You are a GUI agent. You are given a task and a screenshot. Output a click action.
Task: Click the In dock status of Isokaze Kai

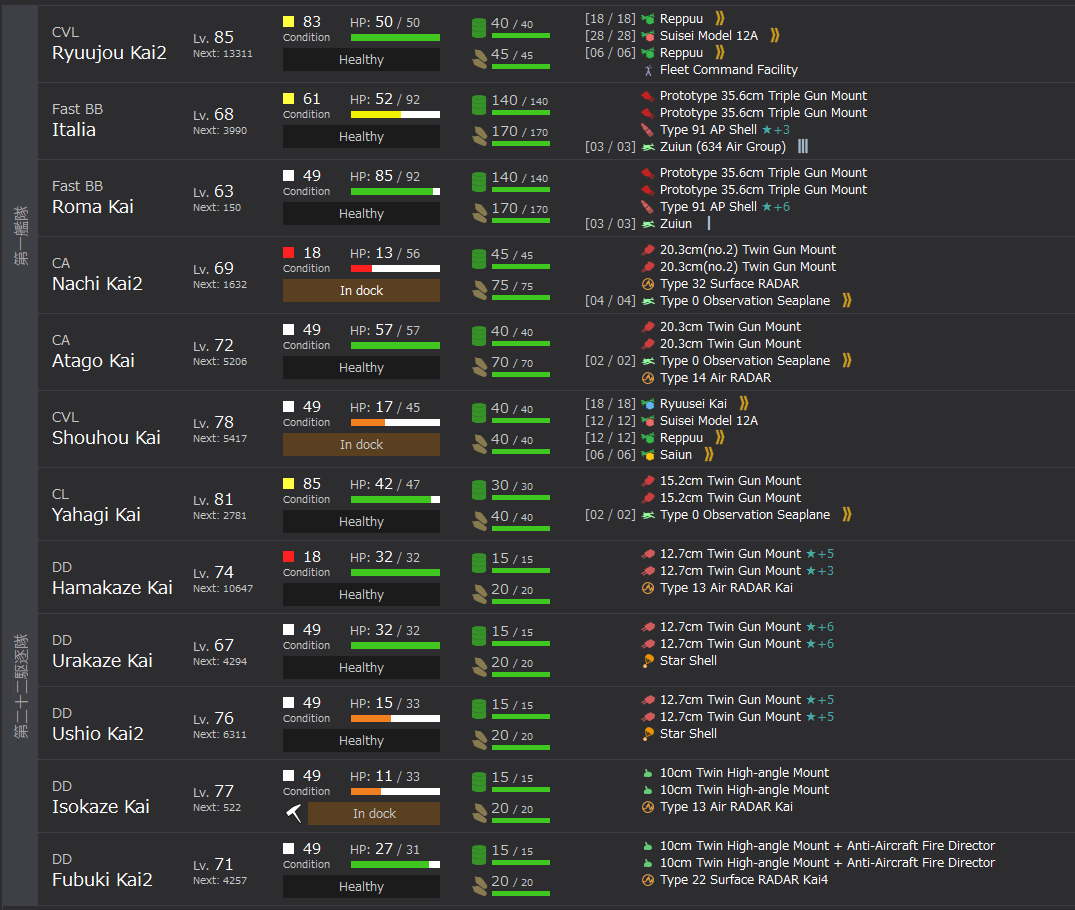(x=374, y=813)
